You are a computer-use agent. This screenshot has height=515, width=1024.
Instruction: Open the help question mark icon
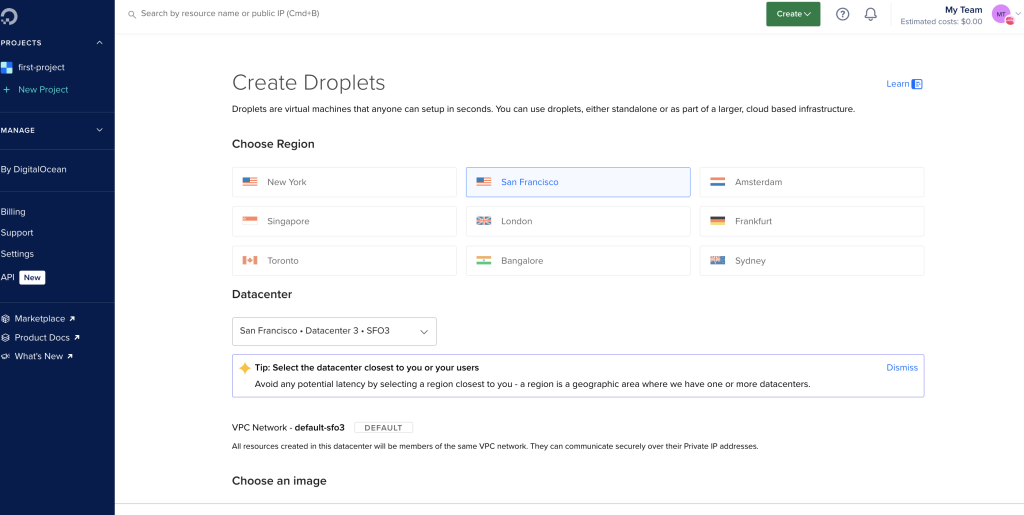tap(842, 14)
